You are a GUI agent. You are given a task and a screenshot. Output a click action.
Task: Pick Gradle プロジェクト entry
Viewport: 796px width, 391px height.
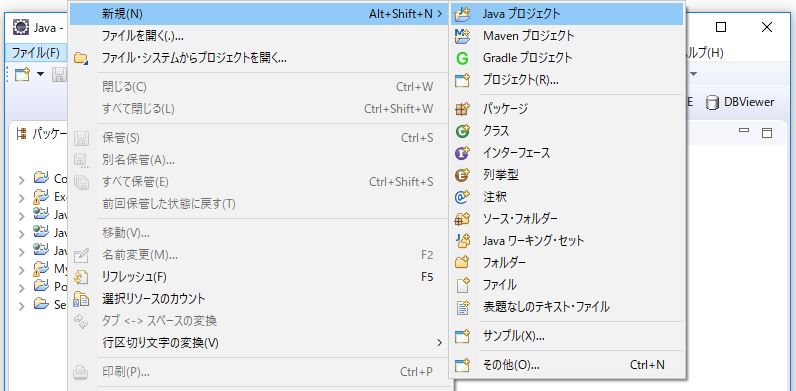[567, 58]
